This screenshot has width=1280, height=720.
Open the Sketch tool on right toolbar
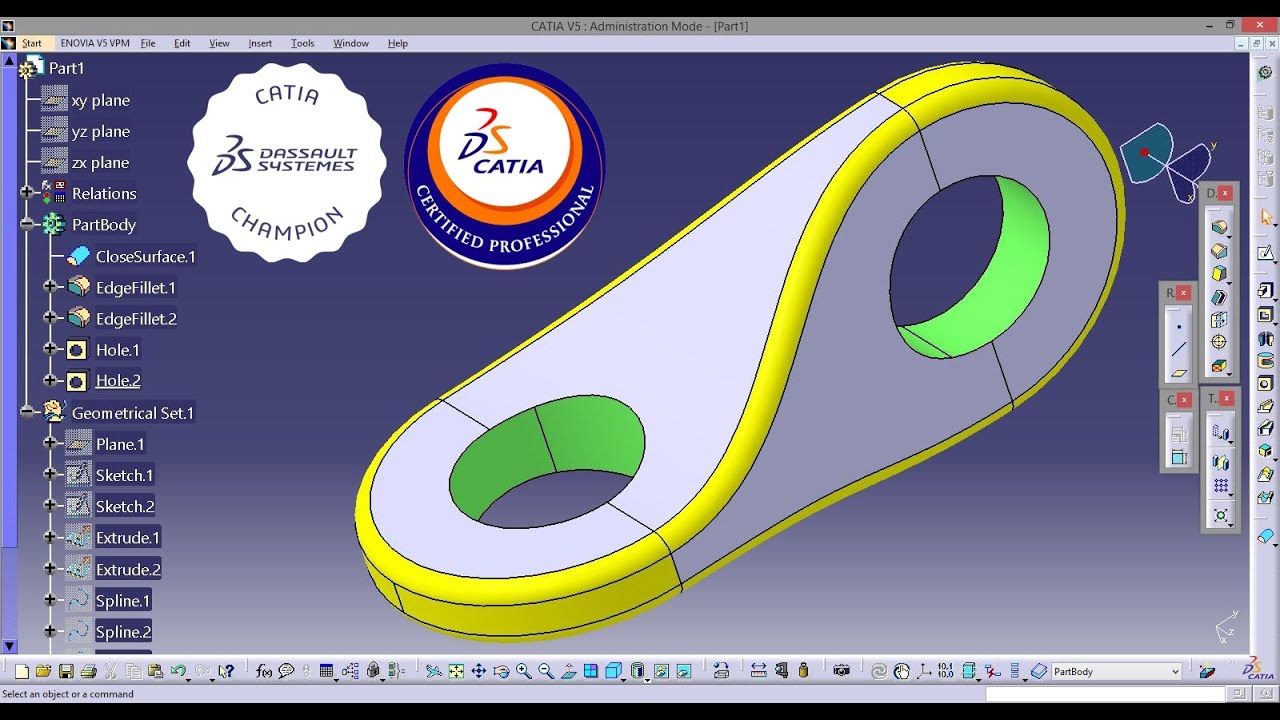[1265, 253]
